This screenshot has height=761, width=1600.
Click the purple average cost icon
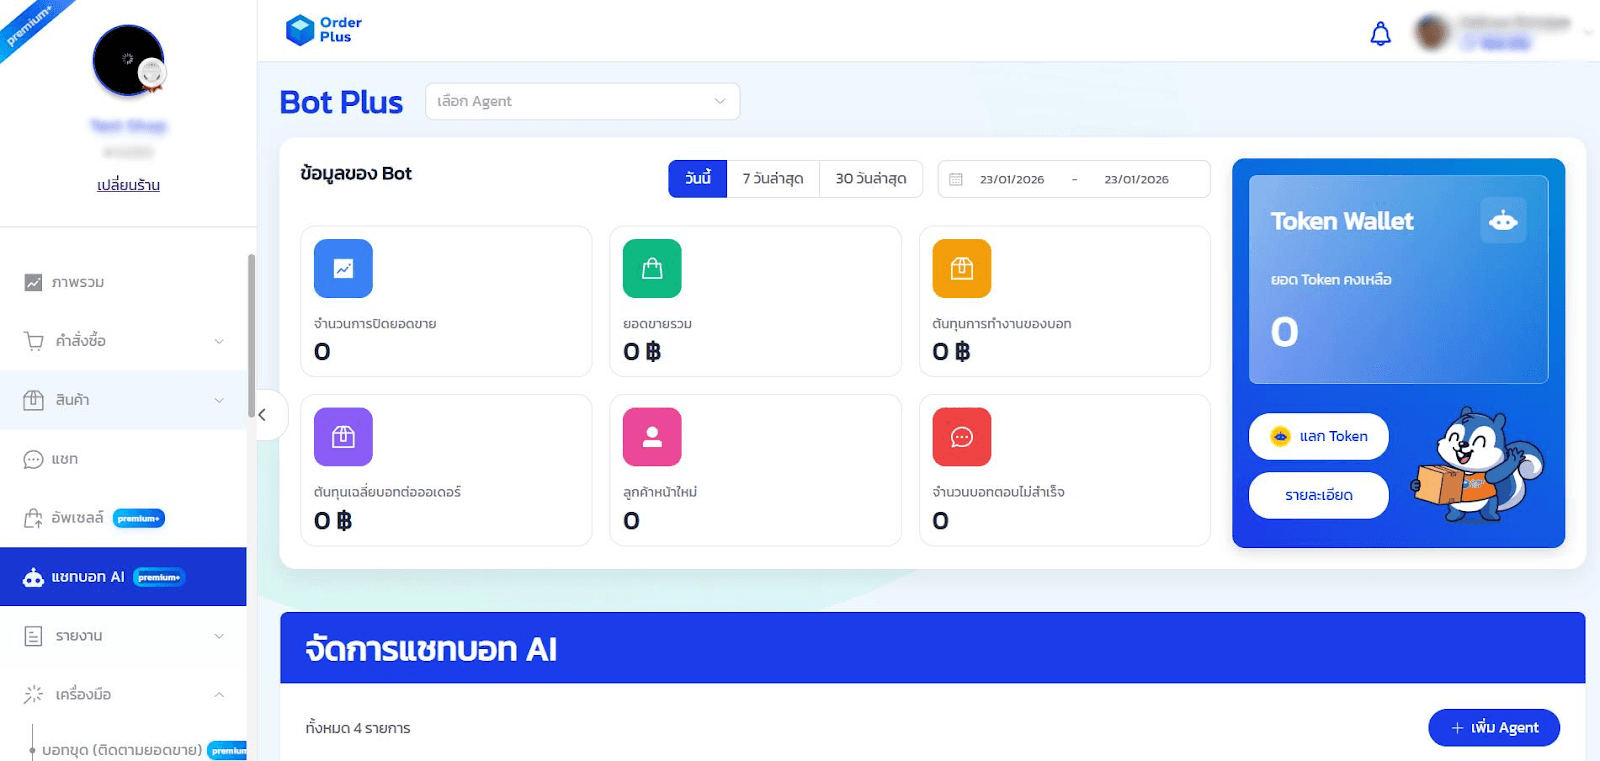[343, 437]
